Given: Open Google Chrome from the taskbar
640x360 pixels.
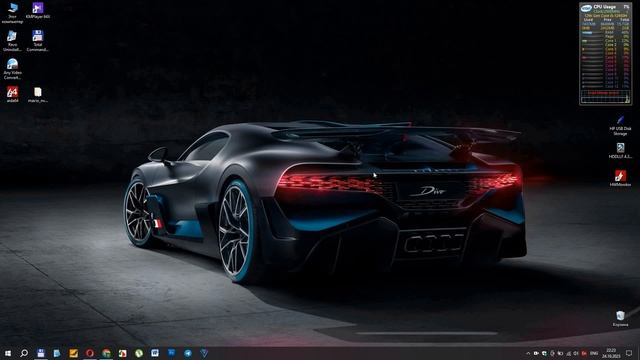Looking at the screenshot, I should click(x=106, y=353).
